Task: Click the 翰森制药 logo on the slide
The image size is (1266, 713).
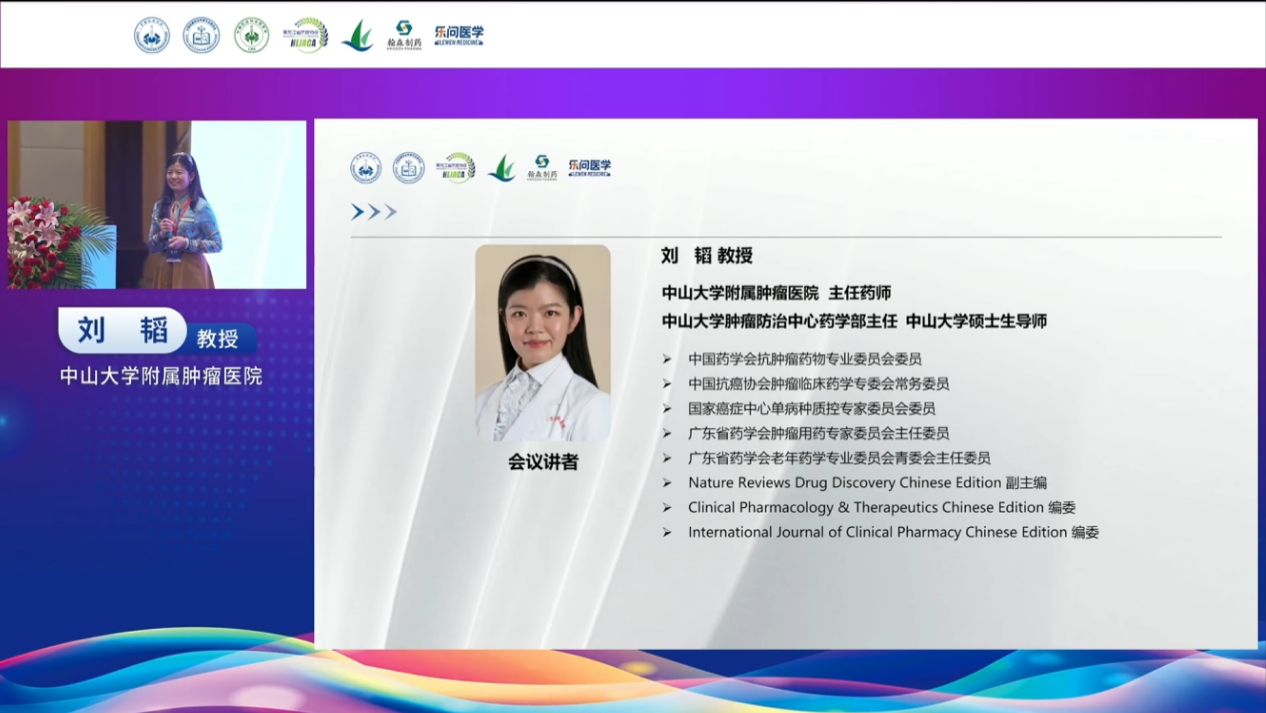Action: (x=542, y=167)
